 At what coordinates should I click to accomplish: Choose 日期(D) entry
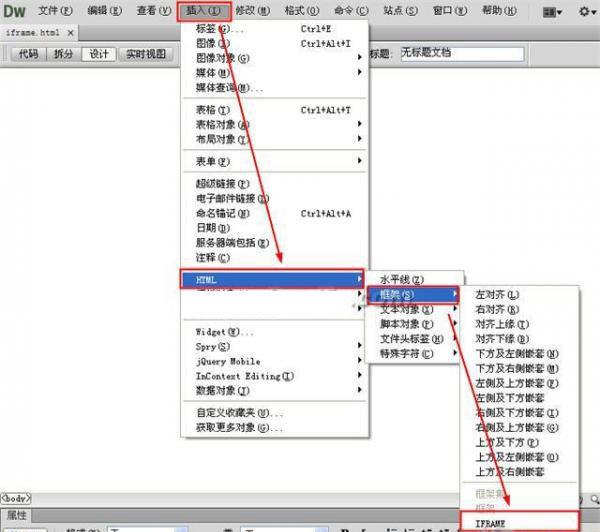[275, 228]
